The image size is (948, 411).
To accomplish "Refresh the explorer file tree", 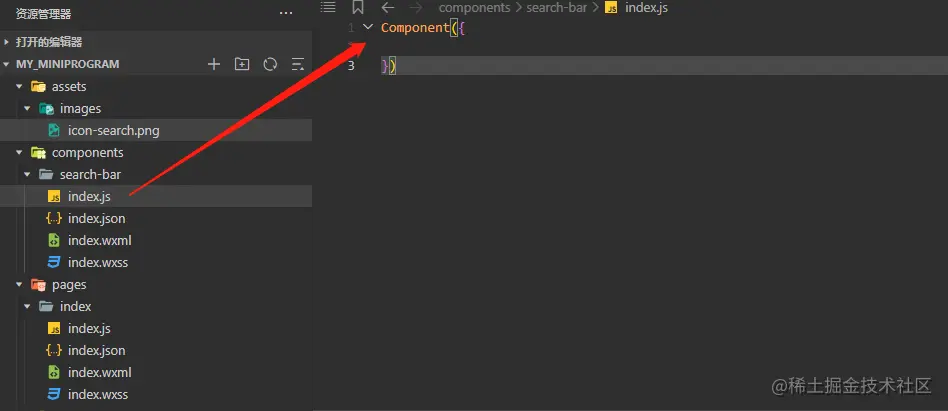I will coord(270,64).
